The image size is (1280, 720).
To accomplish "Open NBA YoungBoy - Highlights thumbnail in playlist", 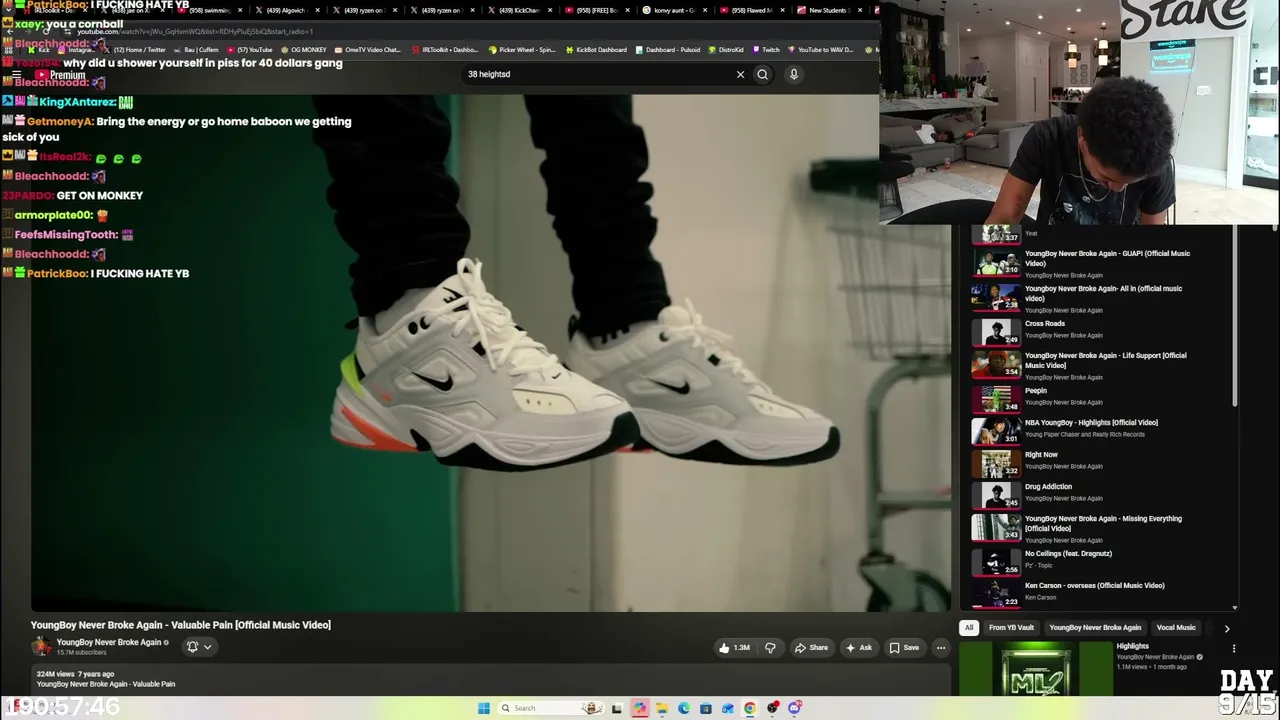I will click(996, 431).
